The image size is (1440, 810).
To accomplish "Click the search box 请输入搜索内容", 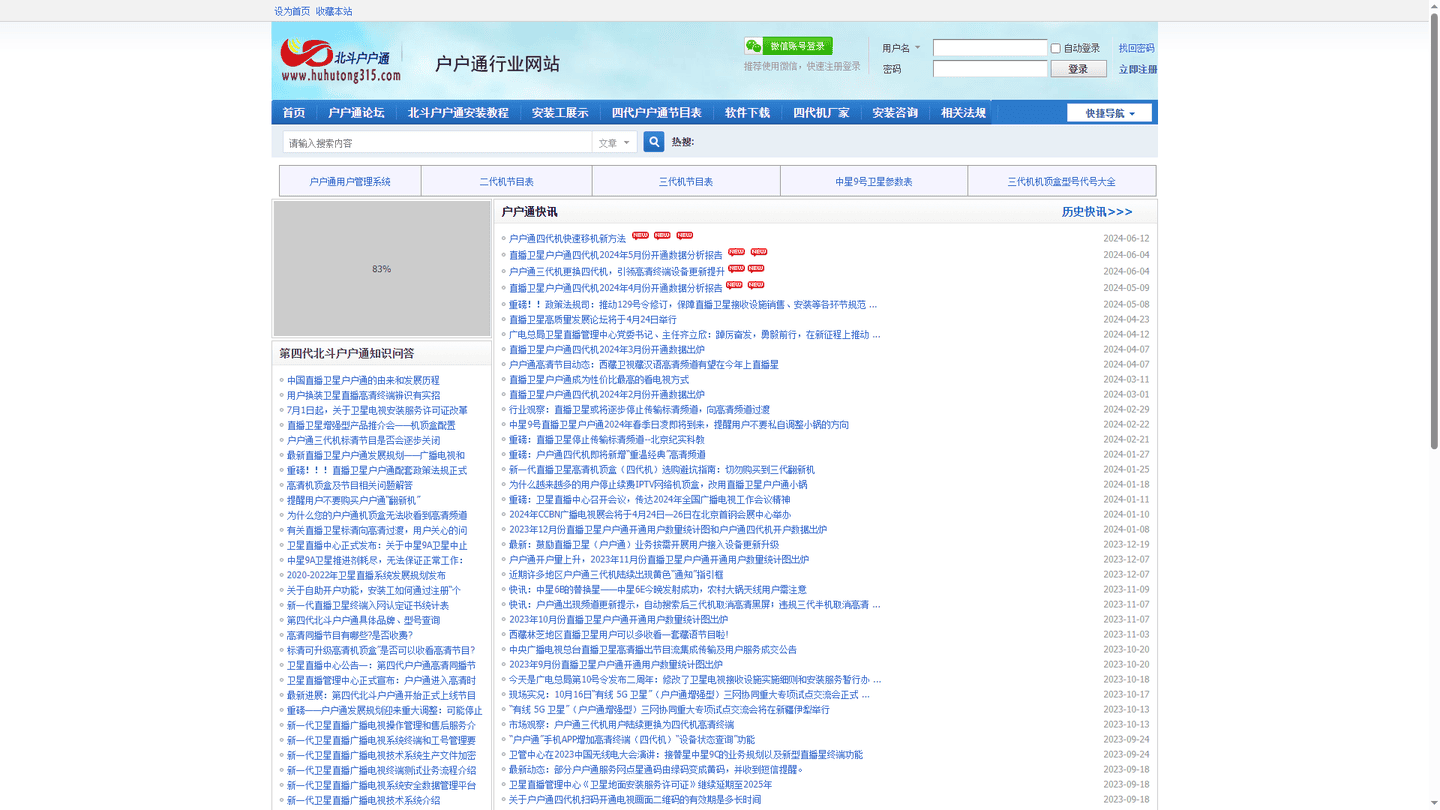I will (x=437, y=143).
